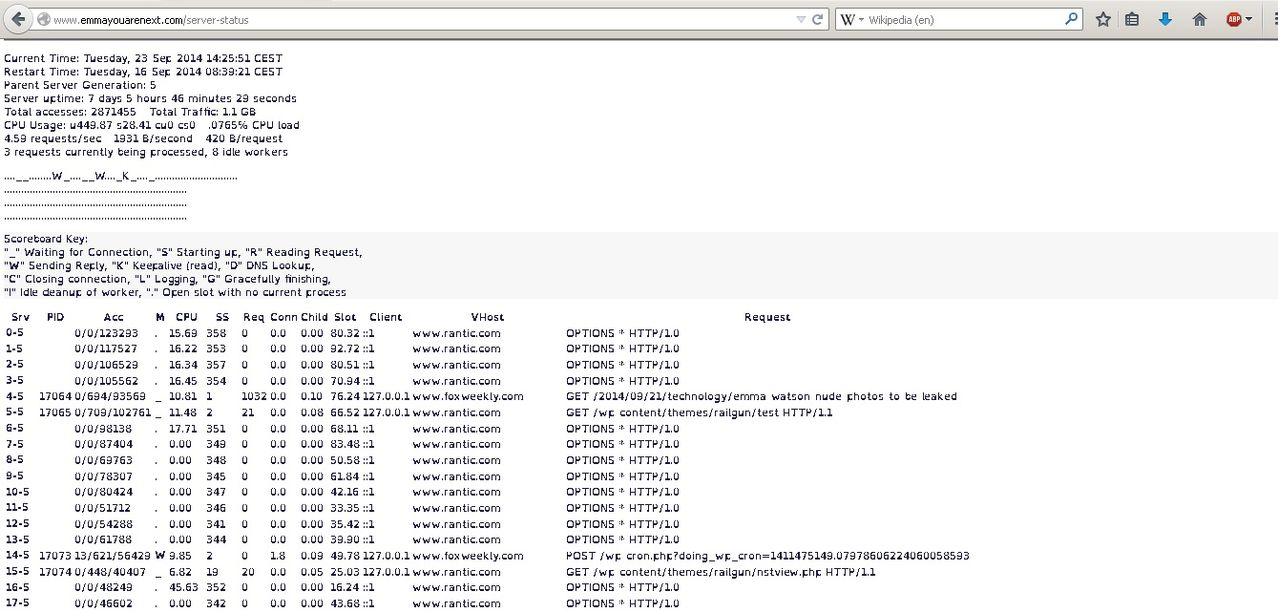Image resolution: width=1278 pixels, height=613 pixels.
Task: Click the 'Server uptime: 7 days 5 hours' line
Action: click(x=150, y=98)
